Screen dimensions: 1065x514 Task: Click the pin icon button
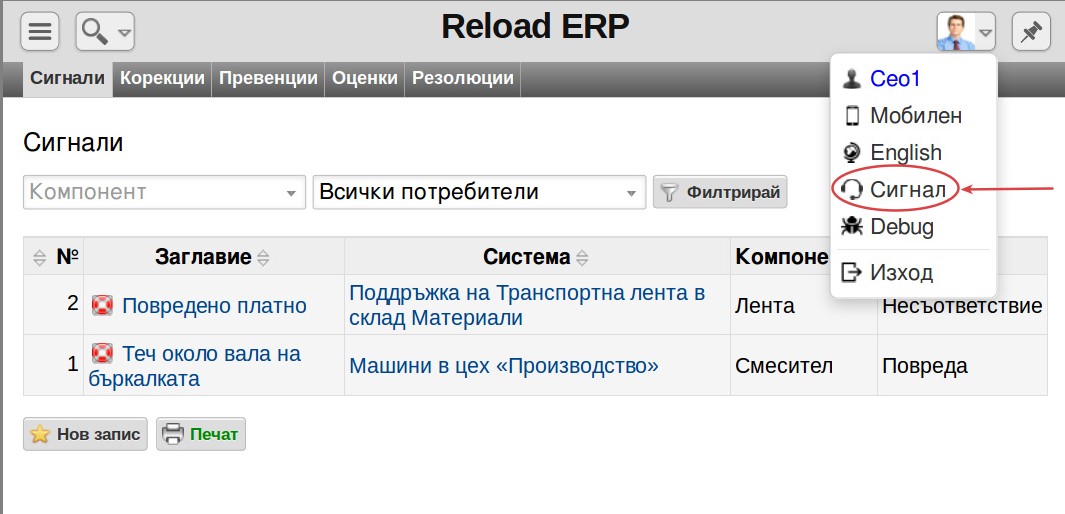click(x=1031, y=31)
